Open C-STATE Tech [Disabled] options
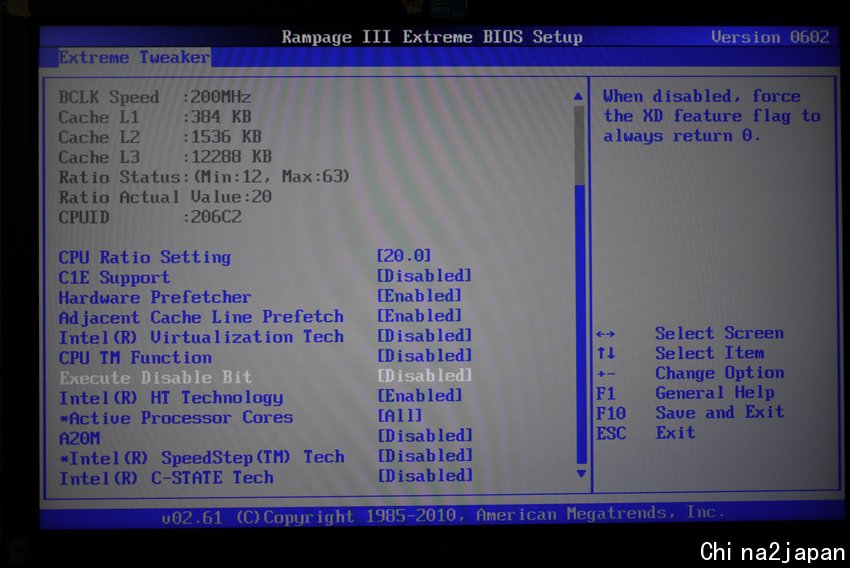Viewport: 850px width, 568px height. pyautogui.click(x=424, y=475)
